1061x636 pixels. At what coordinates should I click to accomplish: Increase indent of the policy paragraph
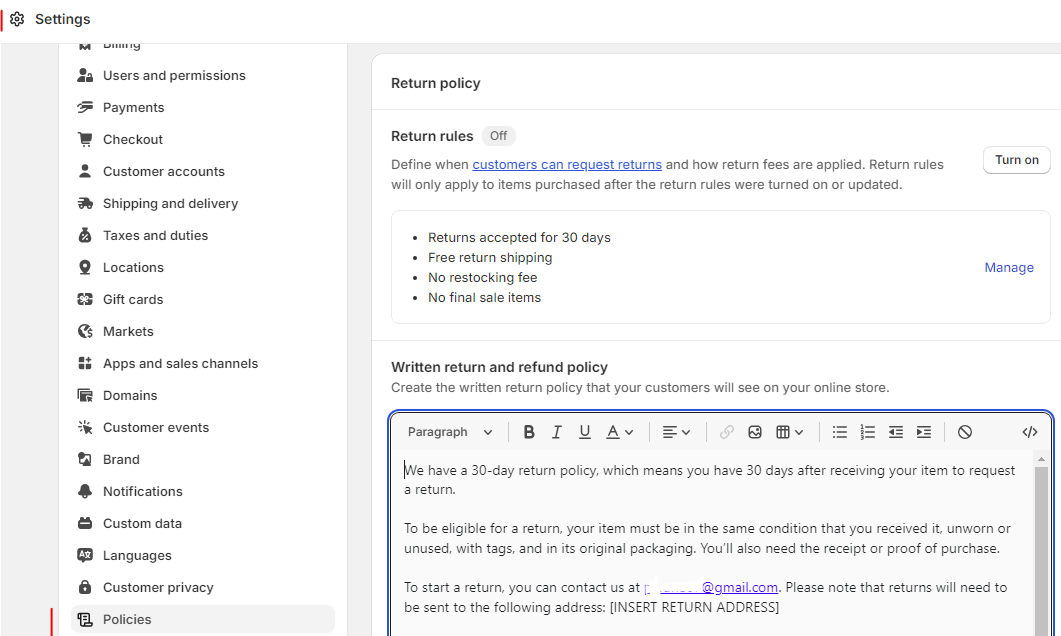[924, 432]
